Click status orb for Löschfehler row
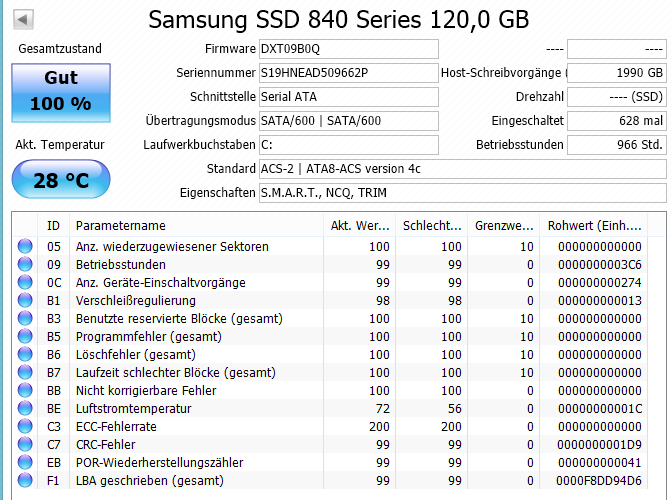The image size is (671, 500). point(25,354)
